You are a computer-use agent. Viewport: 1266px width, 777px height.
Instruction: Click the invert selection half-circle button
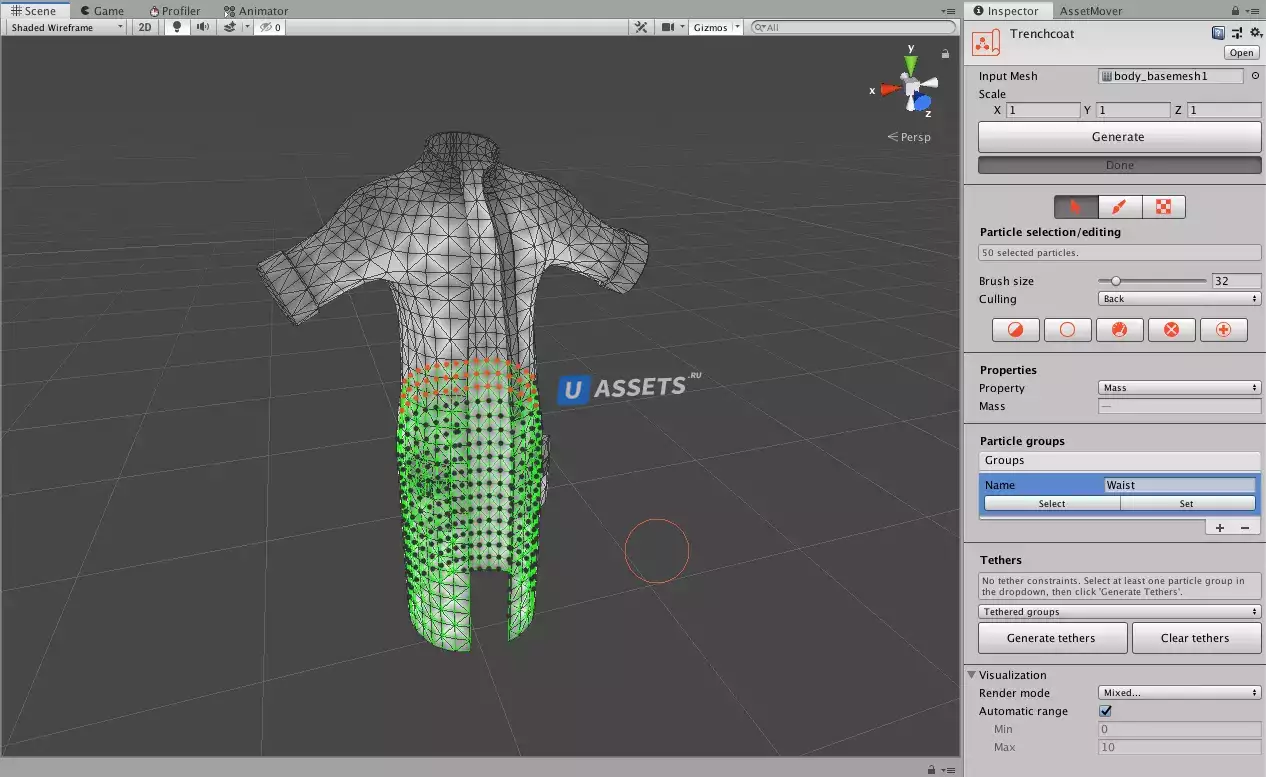point(1016,330)
